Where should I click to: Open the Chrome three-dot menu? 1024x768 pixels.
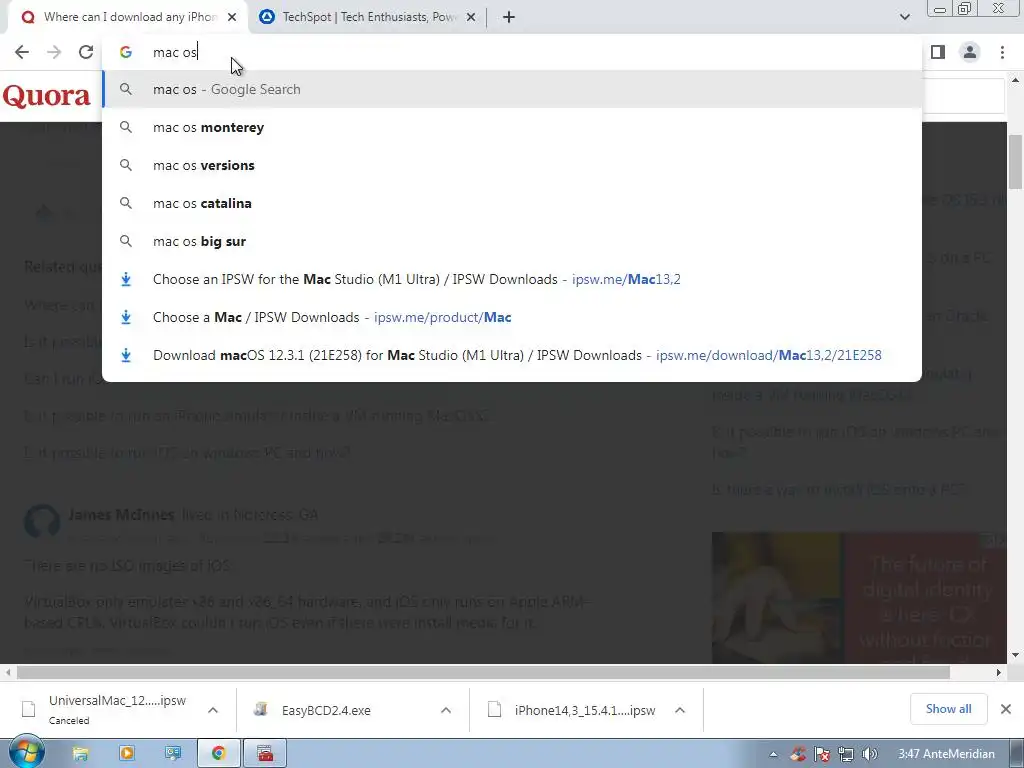(1002, 52)
